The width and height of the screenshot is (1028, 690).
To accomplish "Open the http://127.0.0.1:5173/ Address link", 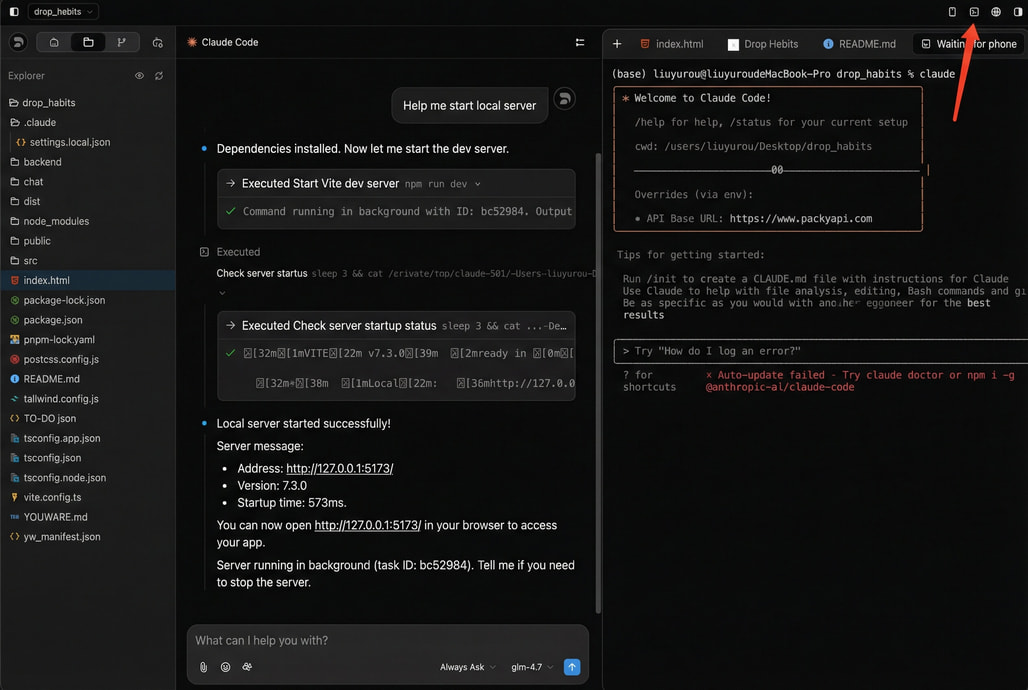I will (339, 468).
